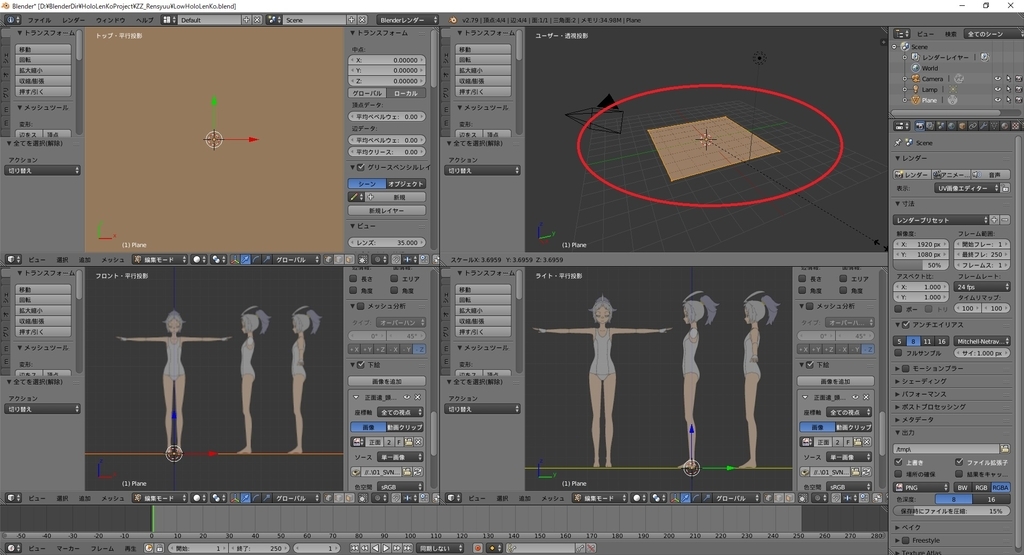Image resolution: width=1024 pixels, height=555 pixels.
Task: Select anti-aliasing sample count 16
Action: pyautogui.click(x=941, y=341)
